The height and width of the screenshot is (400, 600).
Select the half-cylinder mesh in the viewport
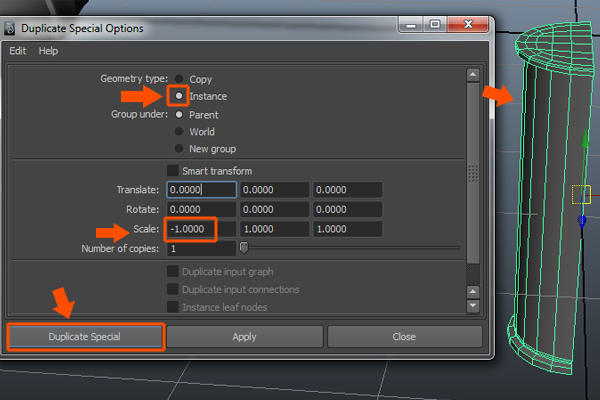551,199
